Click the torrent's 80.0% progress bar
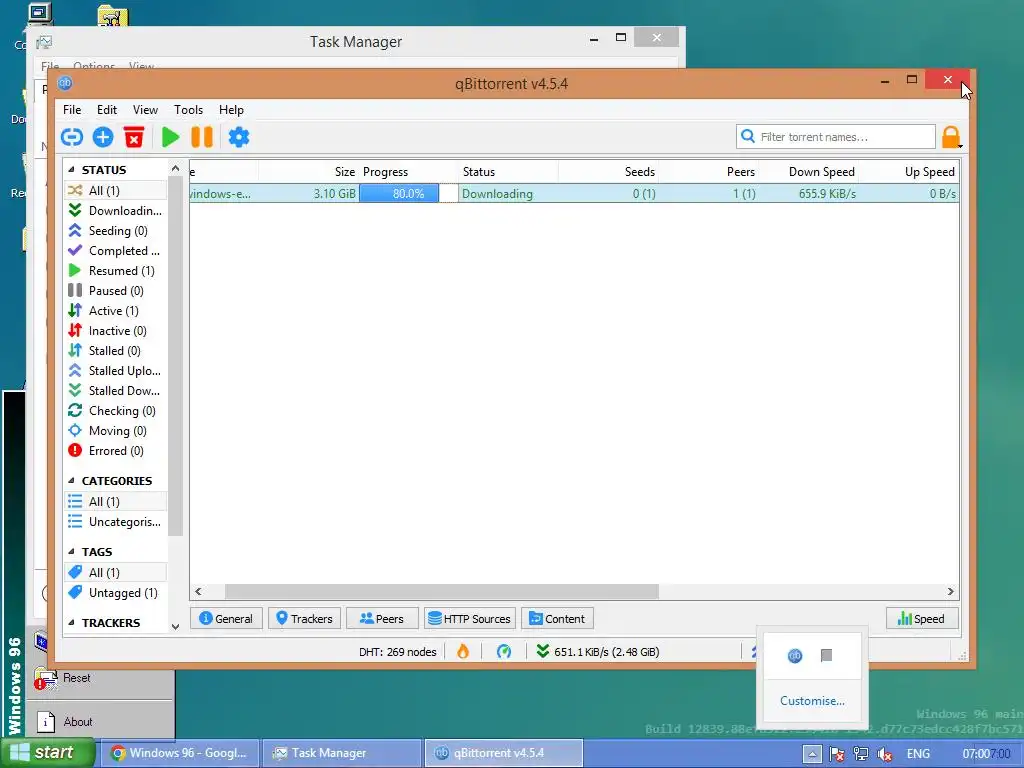 pos(408,193)
